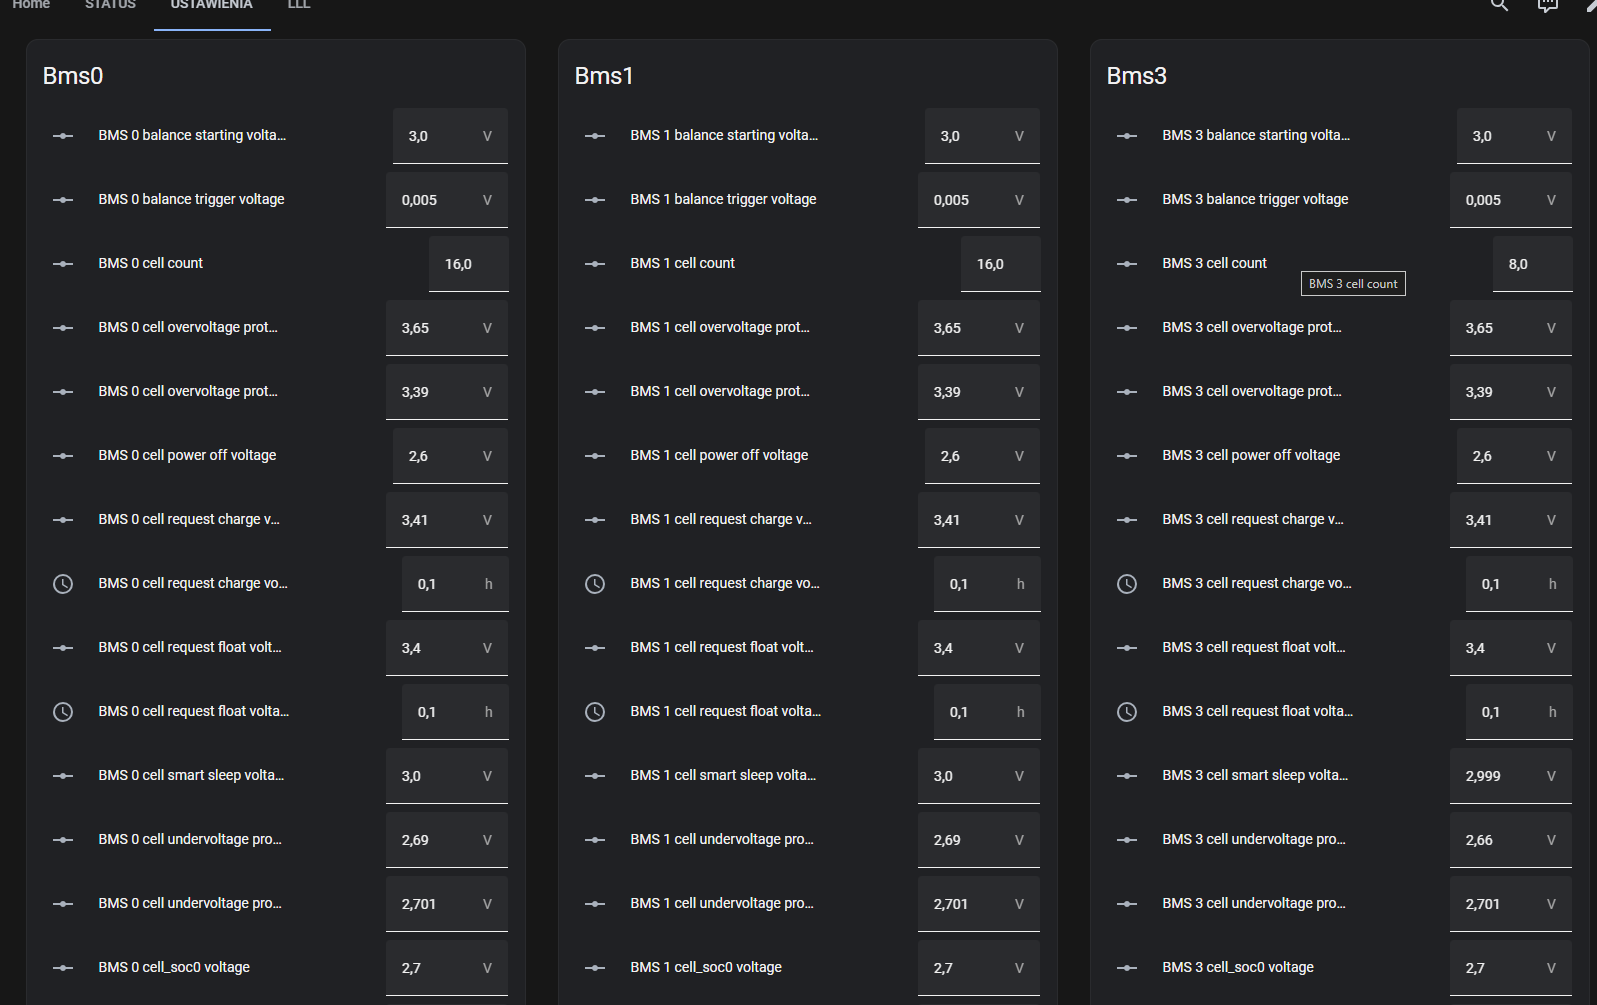
Task: Edit BMS 1 cell smart sleep voltage 3,0
Action: (979, 776)
